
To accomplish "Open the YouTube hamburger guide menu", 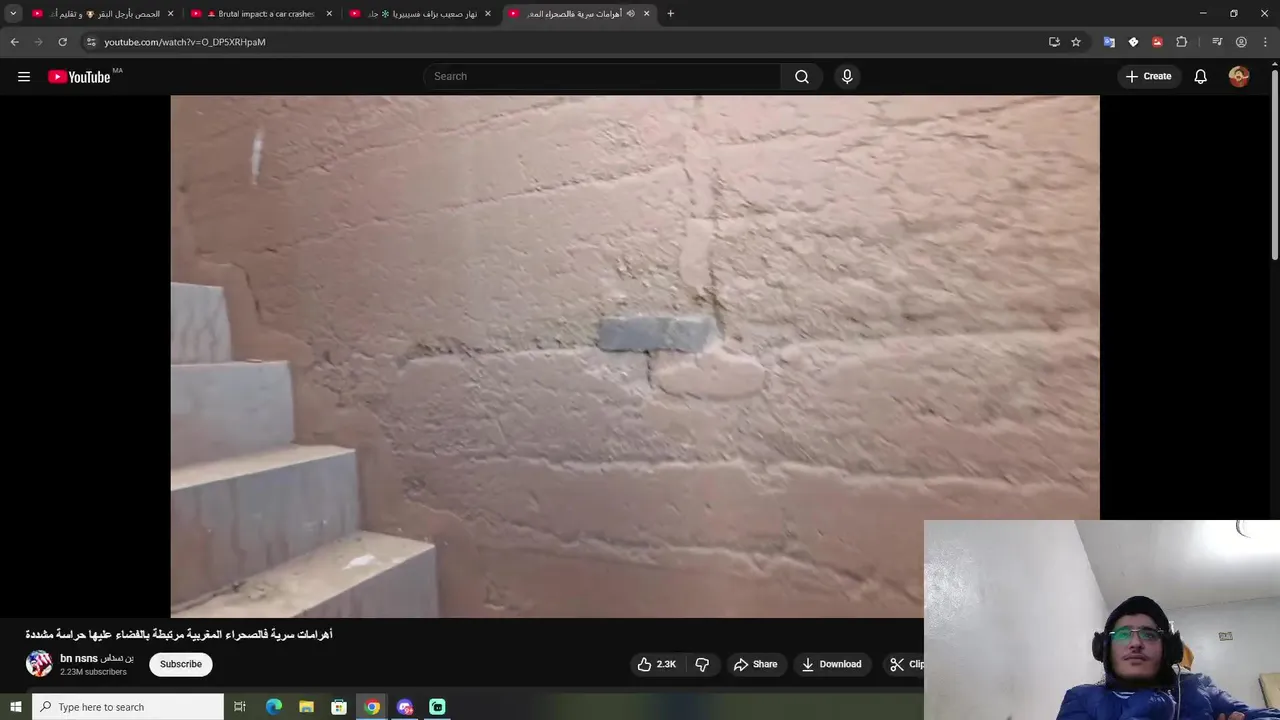I will tap(24, 76).
